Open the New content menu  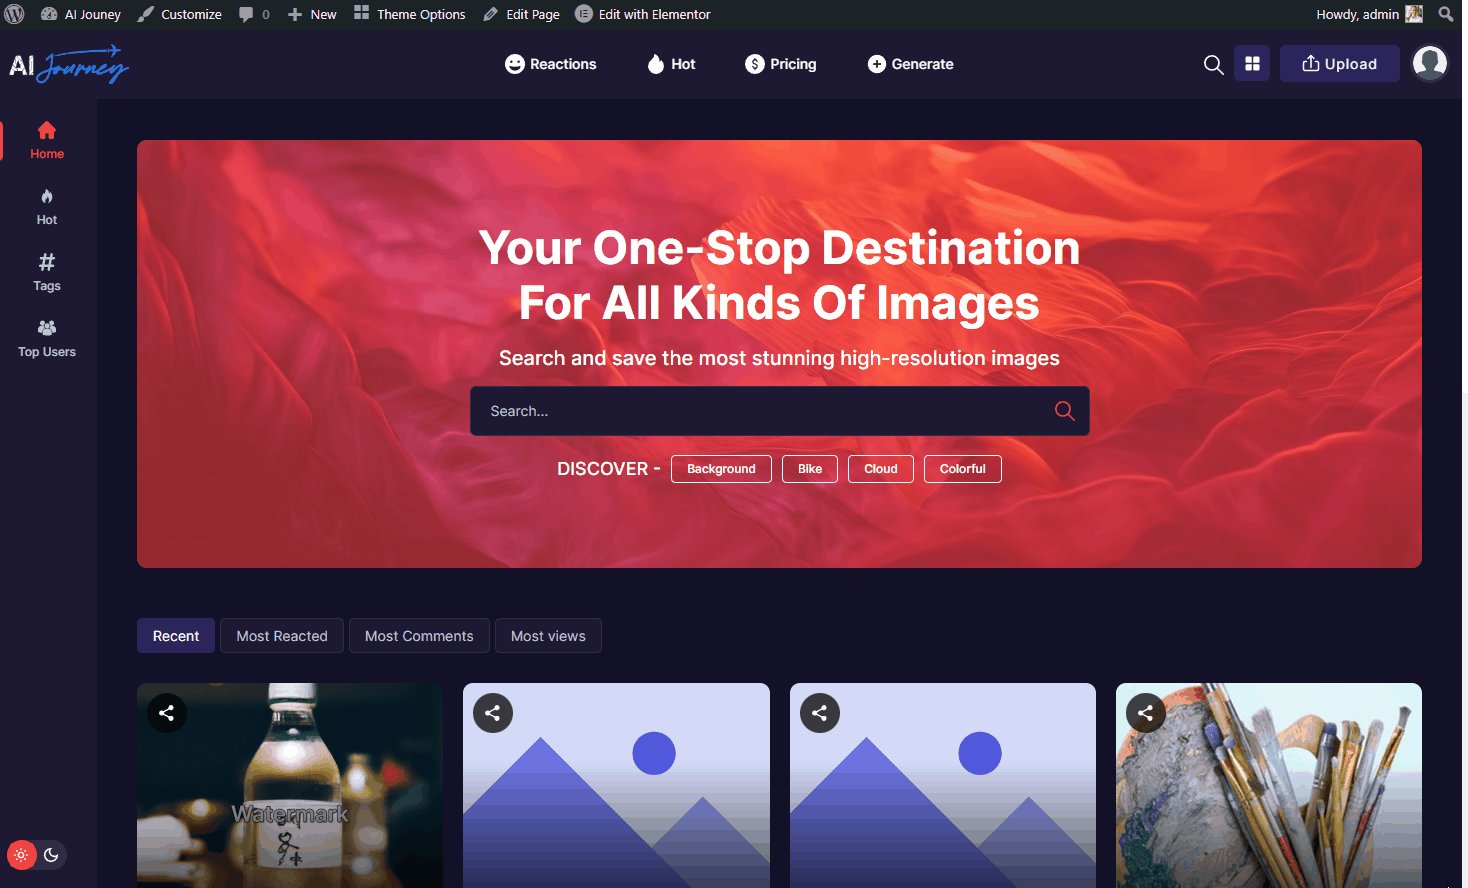[312, 14]
